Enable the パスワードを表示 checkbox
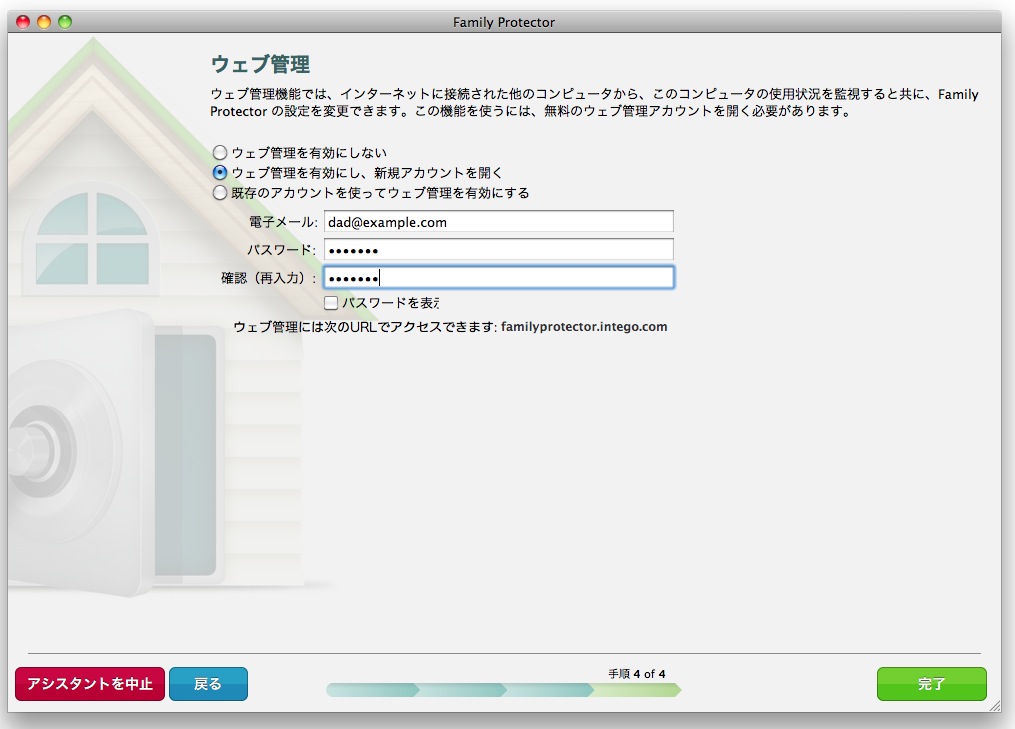Screen dimensions: 1015x729 coord(331,302)
